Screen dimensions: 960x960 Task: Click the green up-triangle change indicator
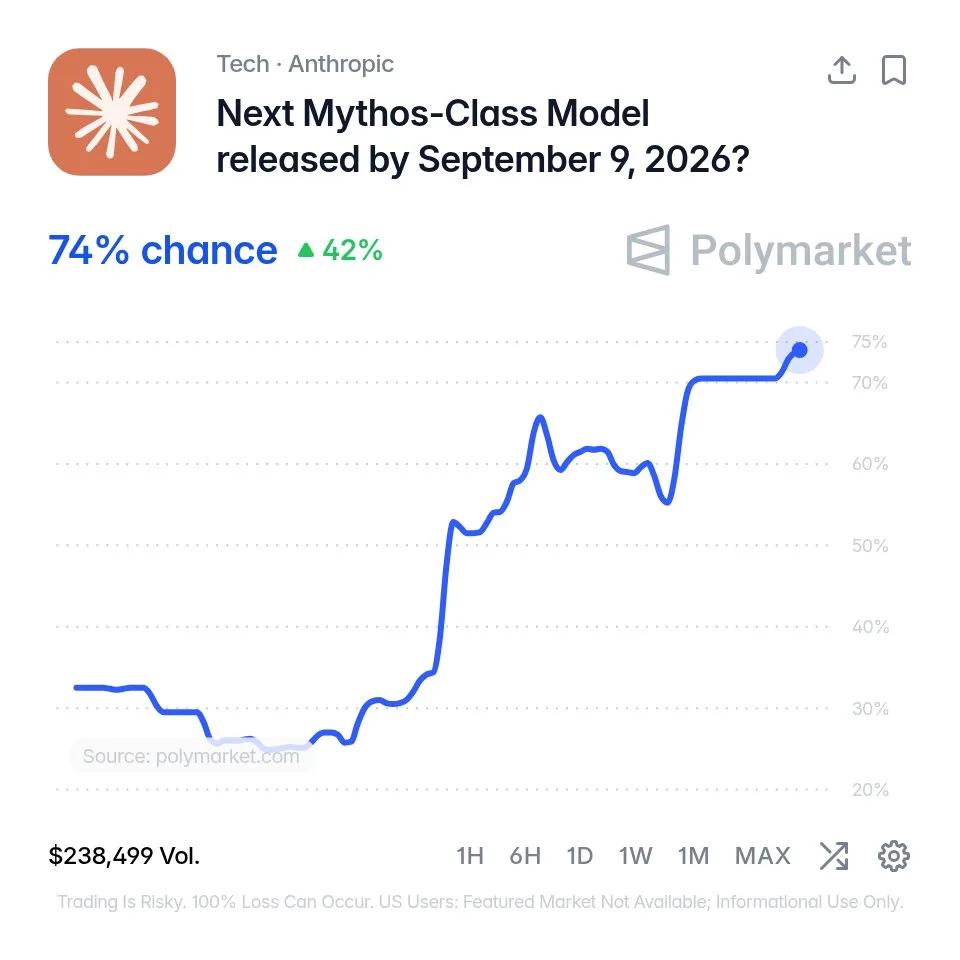tap(306, 250)
